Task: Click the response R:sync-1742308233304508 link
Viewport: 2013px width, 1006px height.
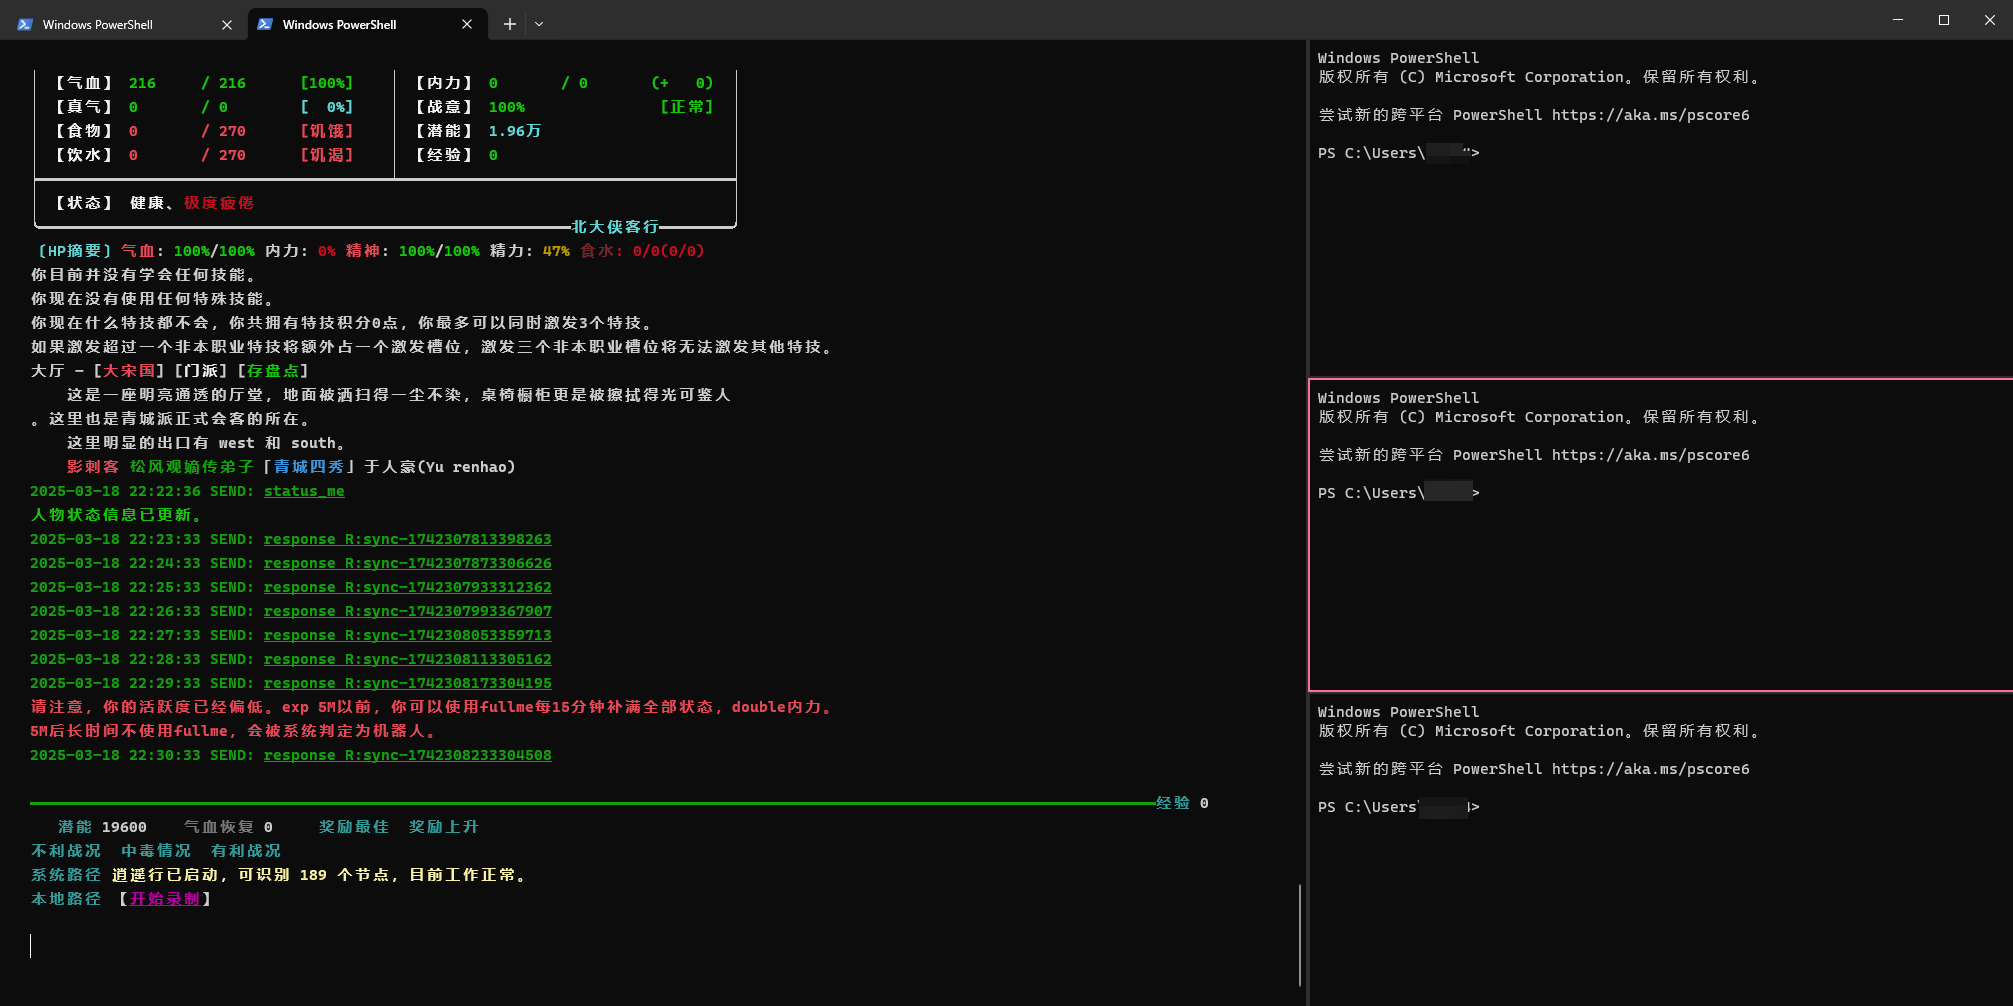Action: pyautogui.click(x=408, y=755)
